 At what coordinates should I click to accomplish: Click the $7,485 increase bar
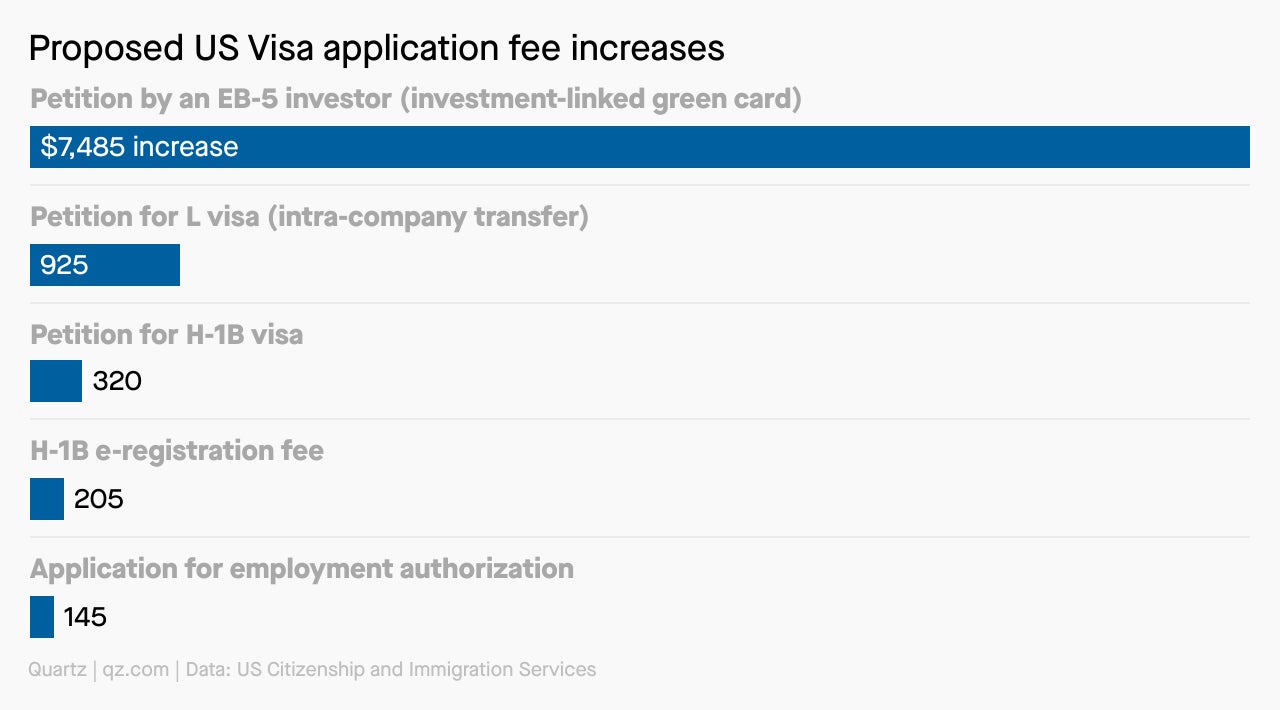pyautogui.click(x=640, y=147)
